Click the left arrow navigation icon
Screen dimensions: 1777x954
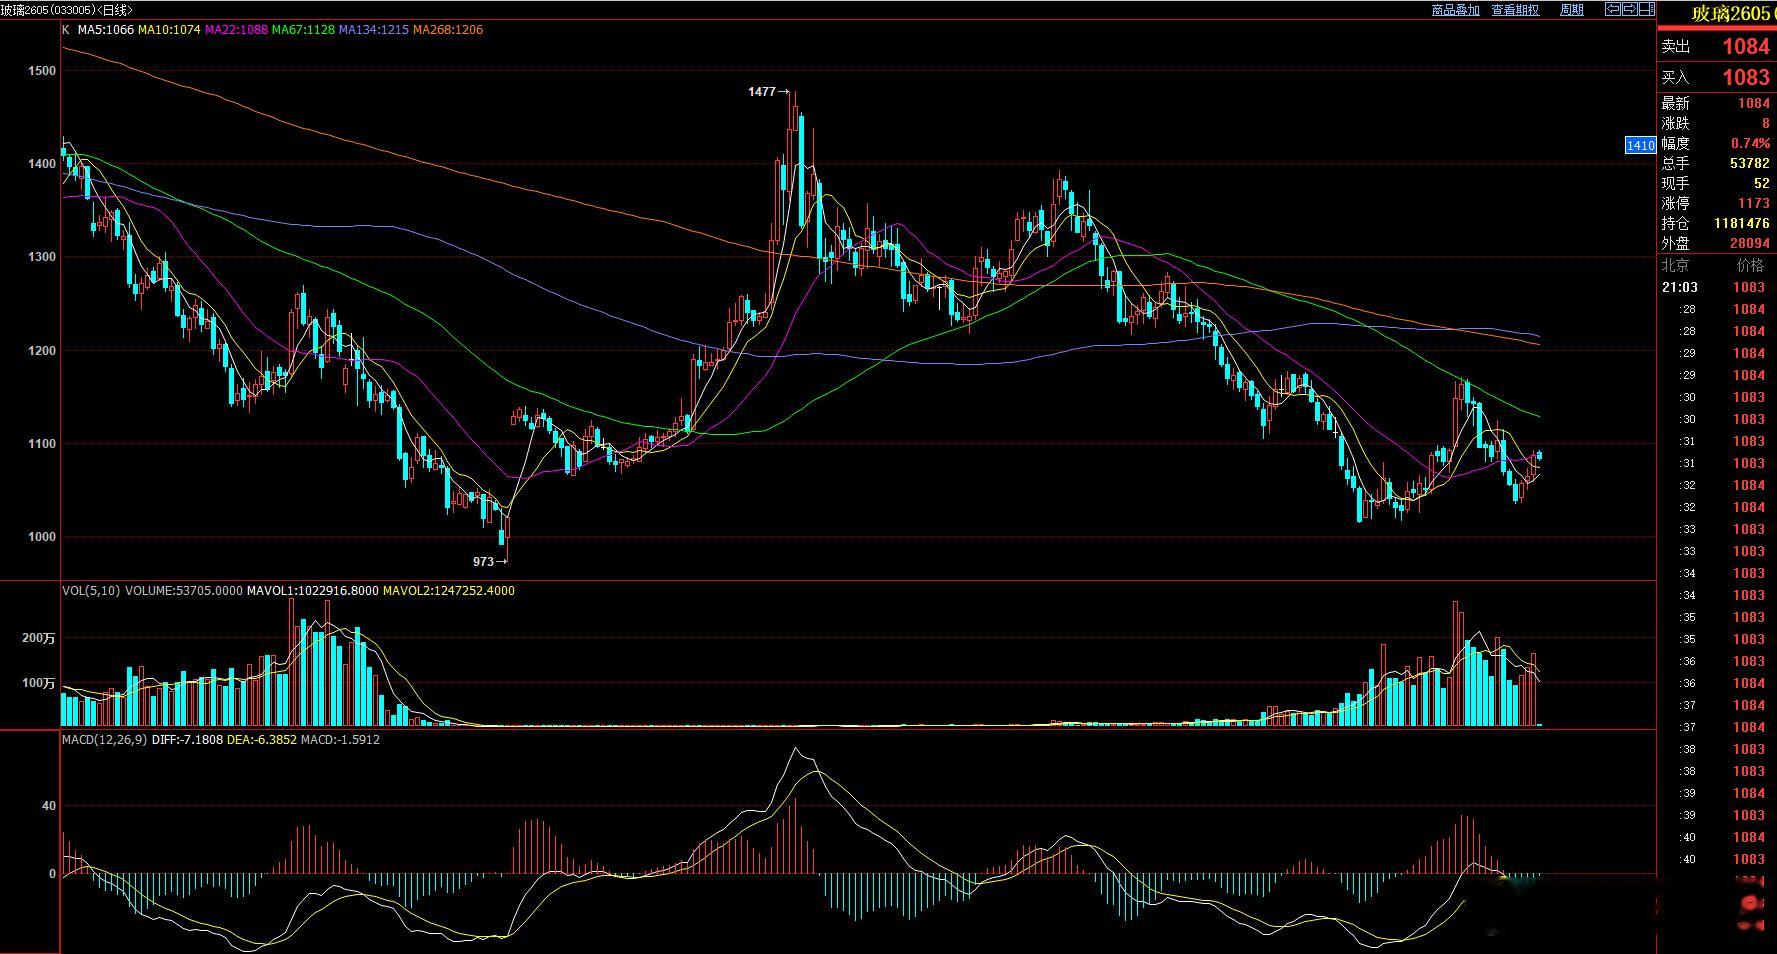[1613, 9]
